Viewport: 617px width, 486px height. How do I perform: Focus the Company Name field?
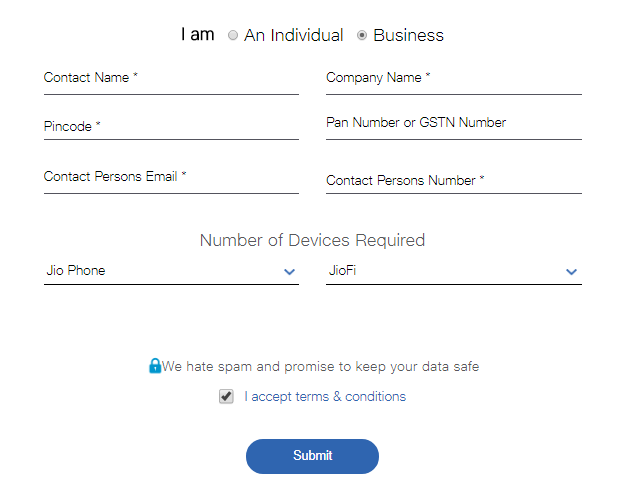[454, 80]
